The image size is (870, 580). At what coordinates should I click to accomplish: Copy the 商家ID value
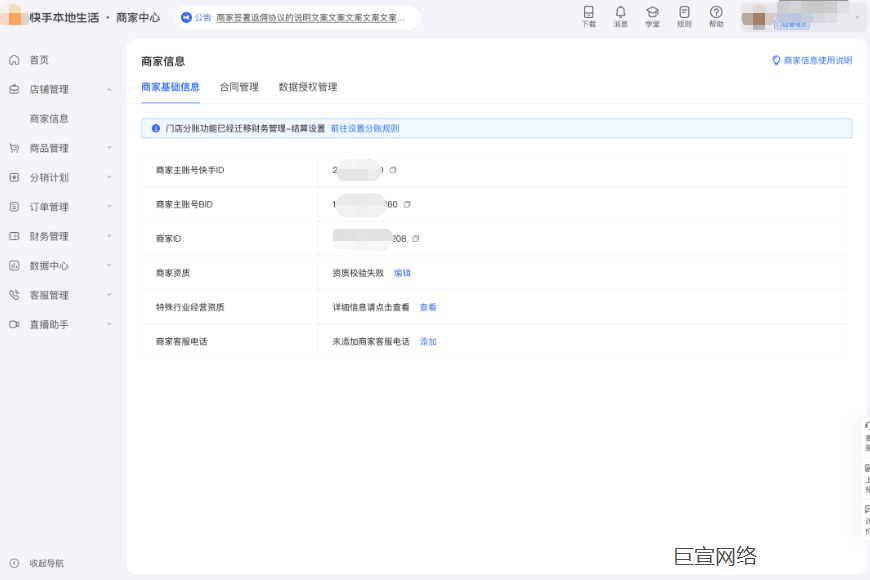tap(416, 239)
